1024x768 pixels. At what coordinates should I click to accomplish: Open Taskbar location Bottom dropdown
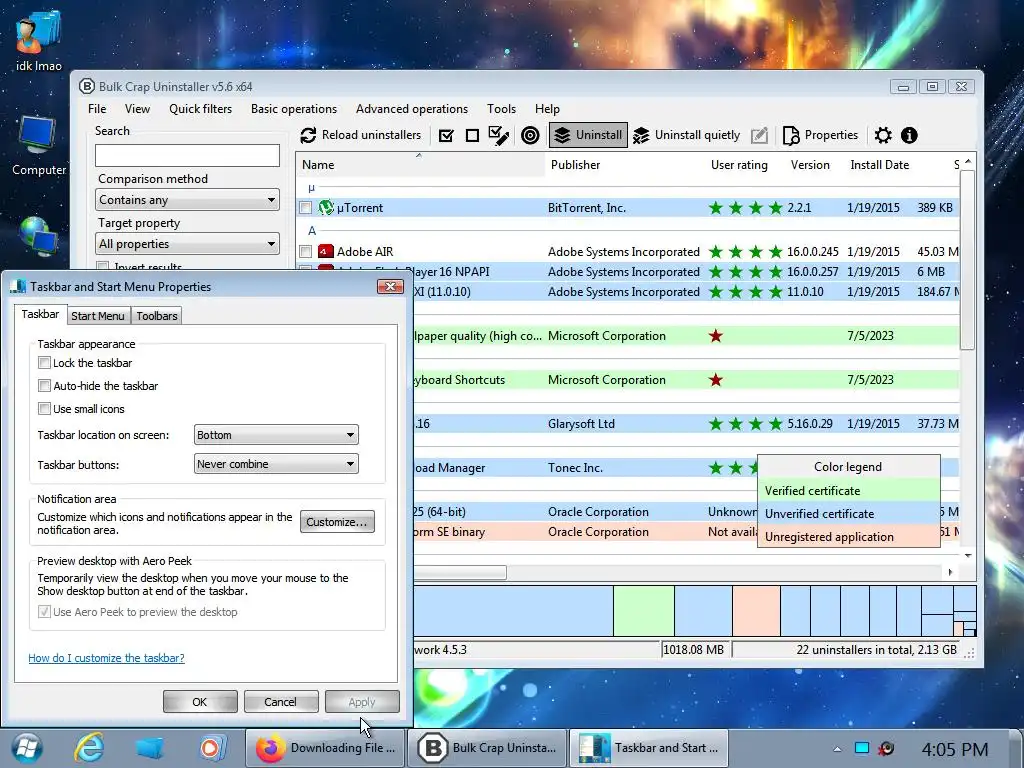tap(276, 435)
